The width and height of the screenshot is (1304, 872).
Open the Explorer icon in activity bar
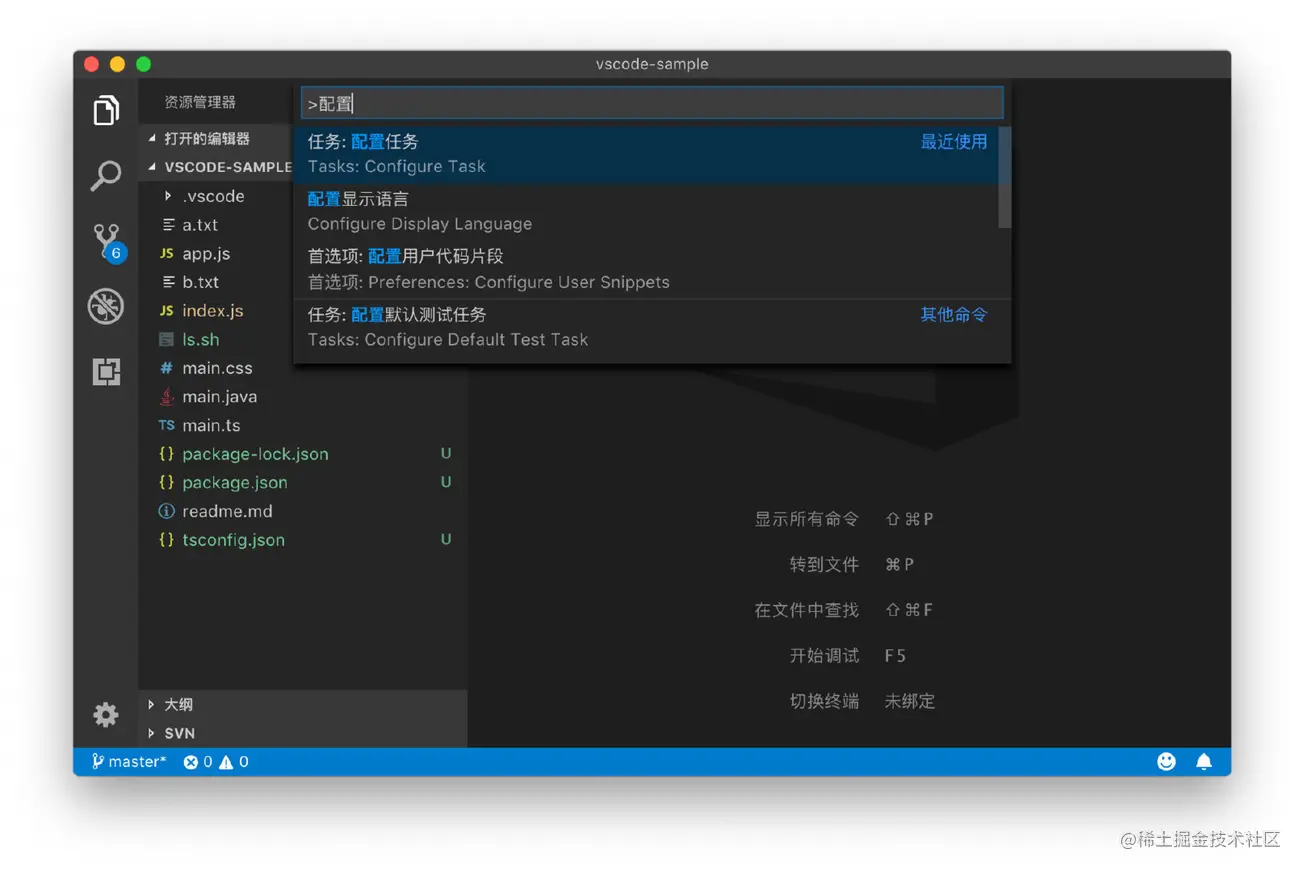click(106, 111)
